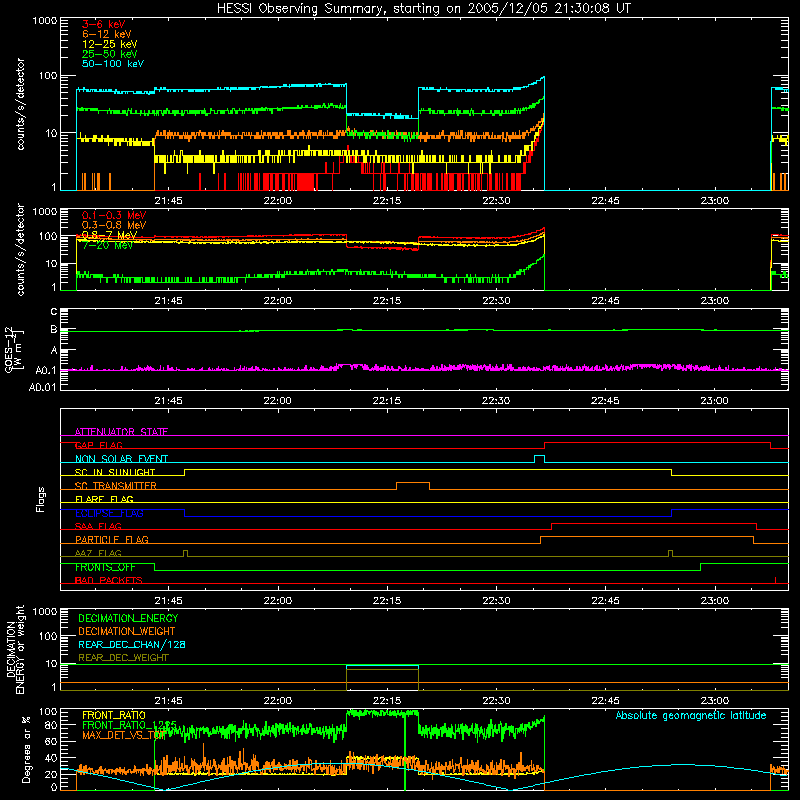Click the DECIMATION ENERGY or weight axis title
Image resolution: width=800 pixels, height=800 pixels.
[x=15, y=650]
